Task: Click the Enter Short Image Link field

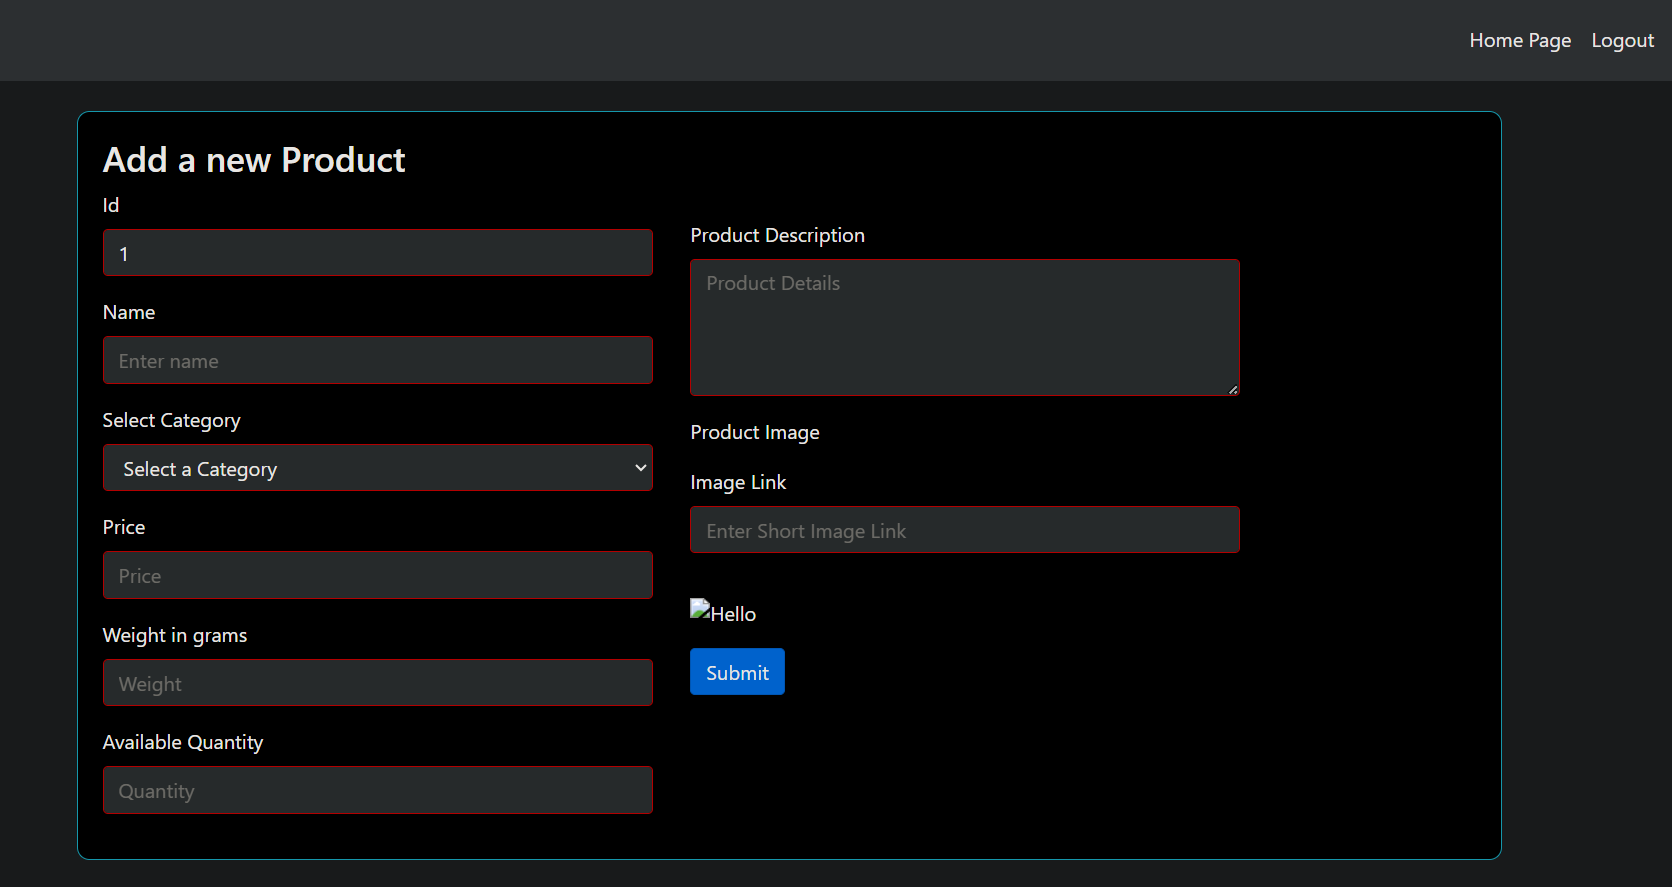Action: click(x=965, y=530)
